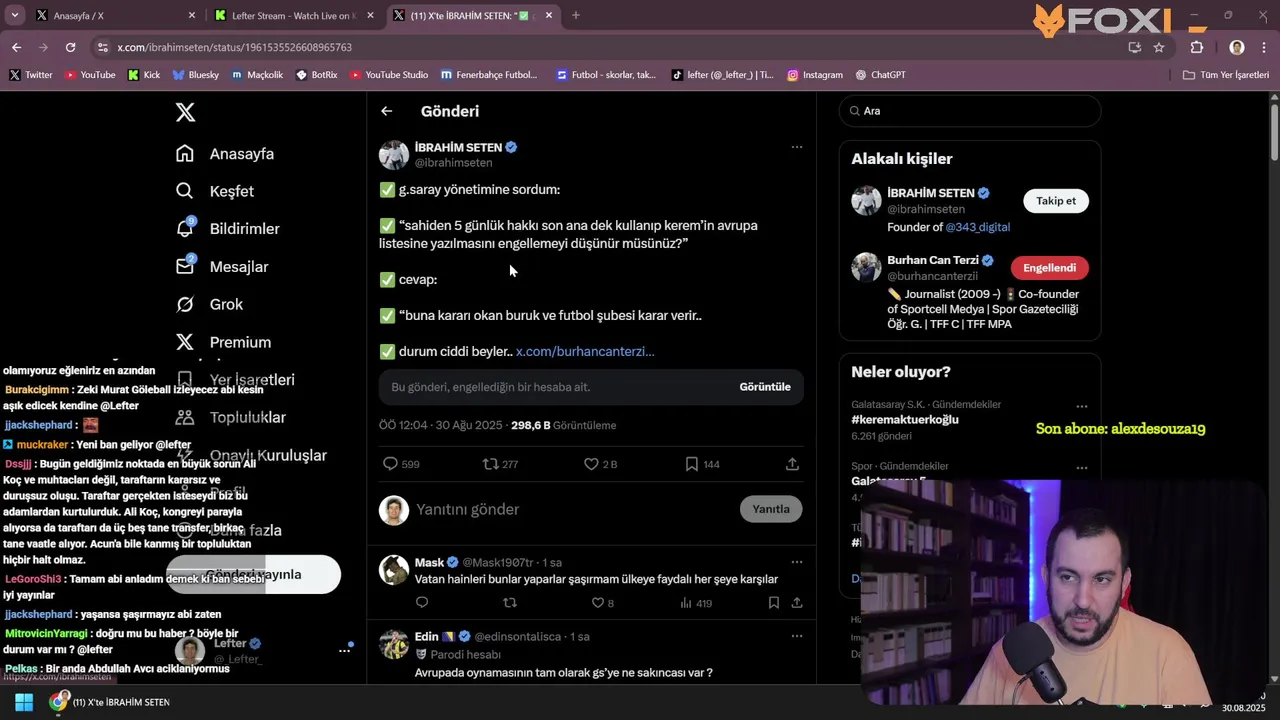Open YouTube Studio bookmark
This screenshot has height=720, width=1280.
389,75
